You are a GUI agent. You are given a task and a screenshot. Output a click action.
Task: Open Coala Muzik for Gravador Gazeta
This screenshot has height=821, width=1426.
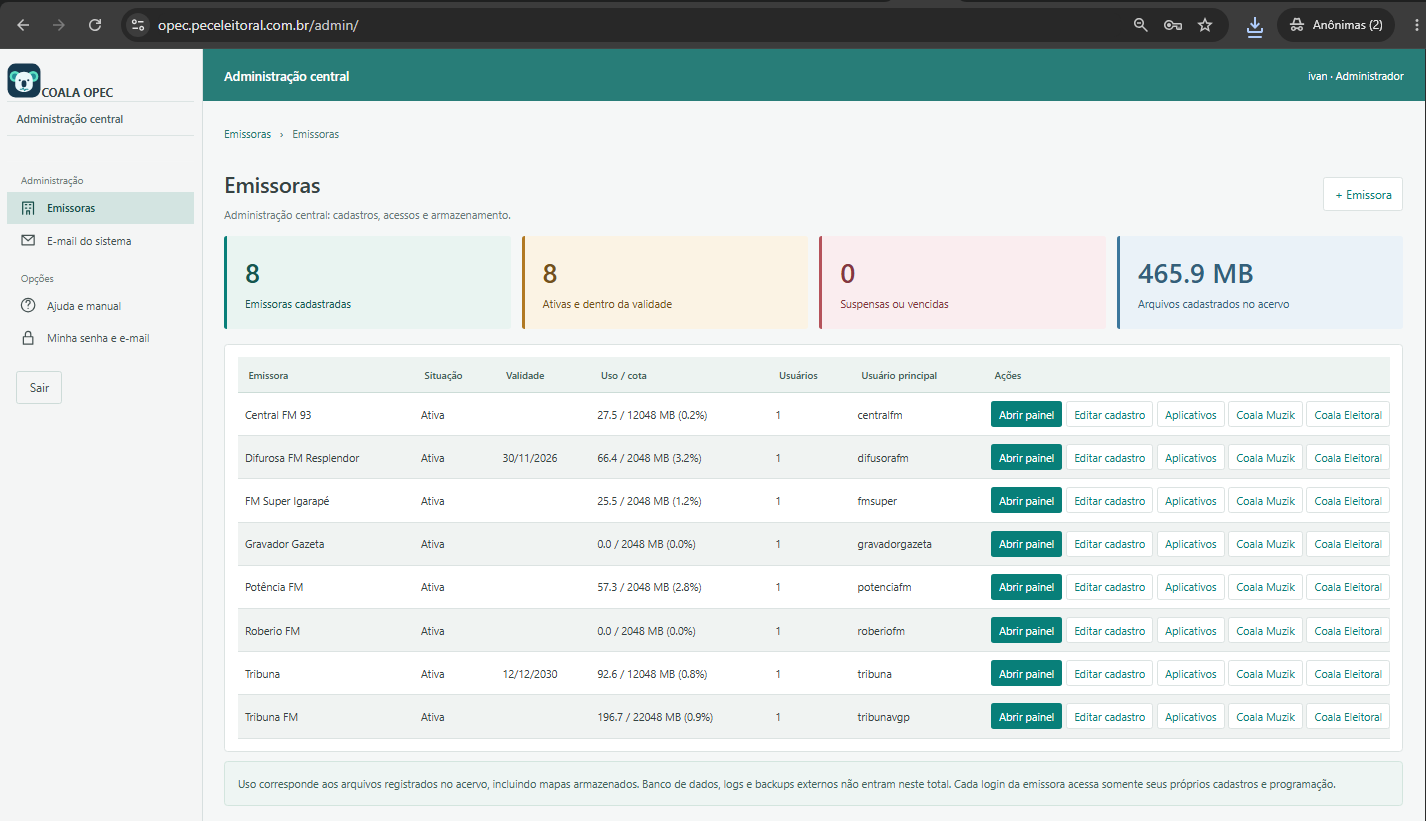pyautogui.click(x=1265, y=544)
